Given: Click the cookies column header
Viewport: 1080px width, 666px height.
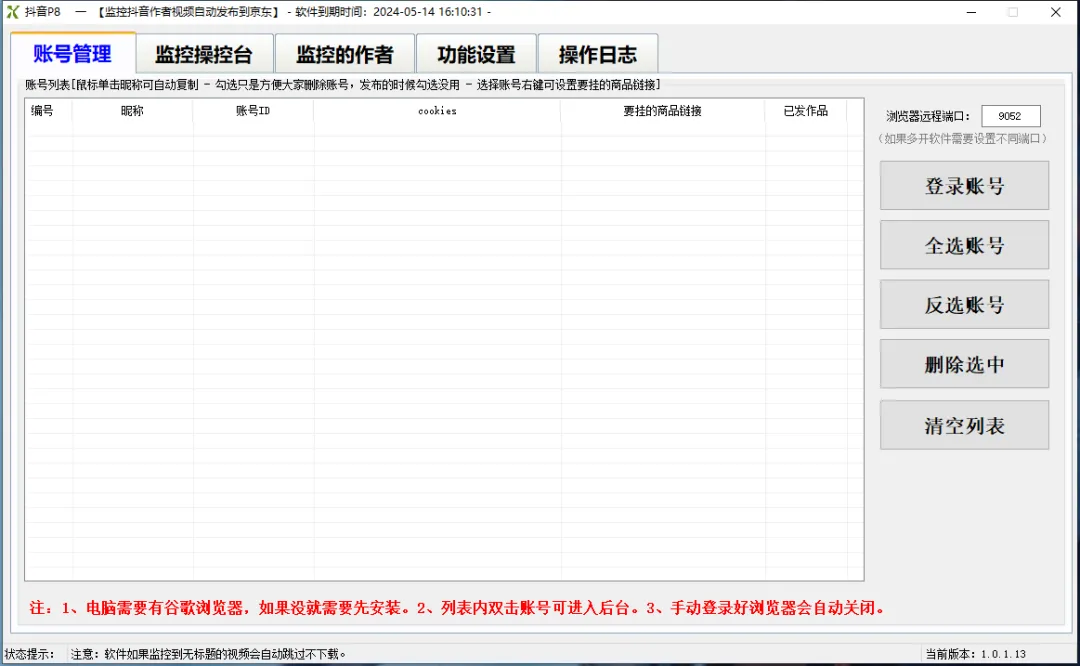Looking at the screenshot, I should point(437,111).
